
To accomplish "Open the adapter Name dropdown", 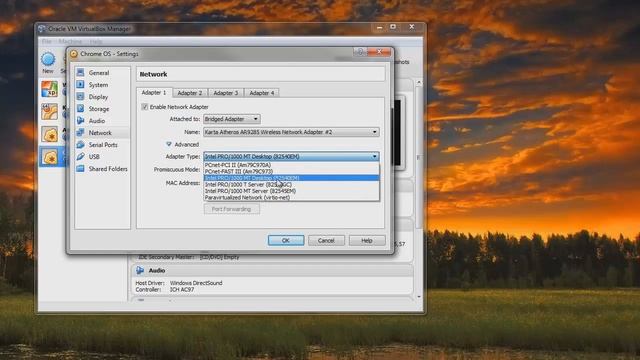I will 291,132.
